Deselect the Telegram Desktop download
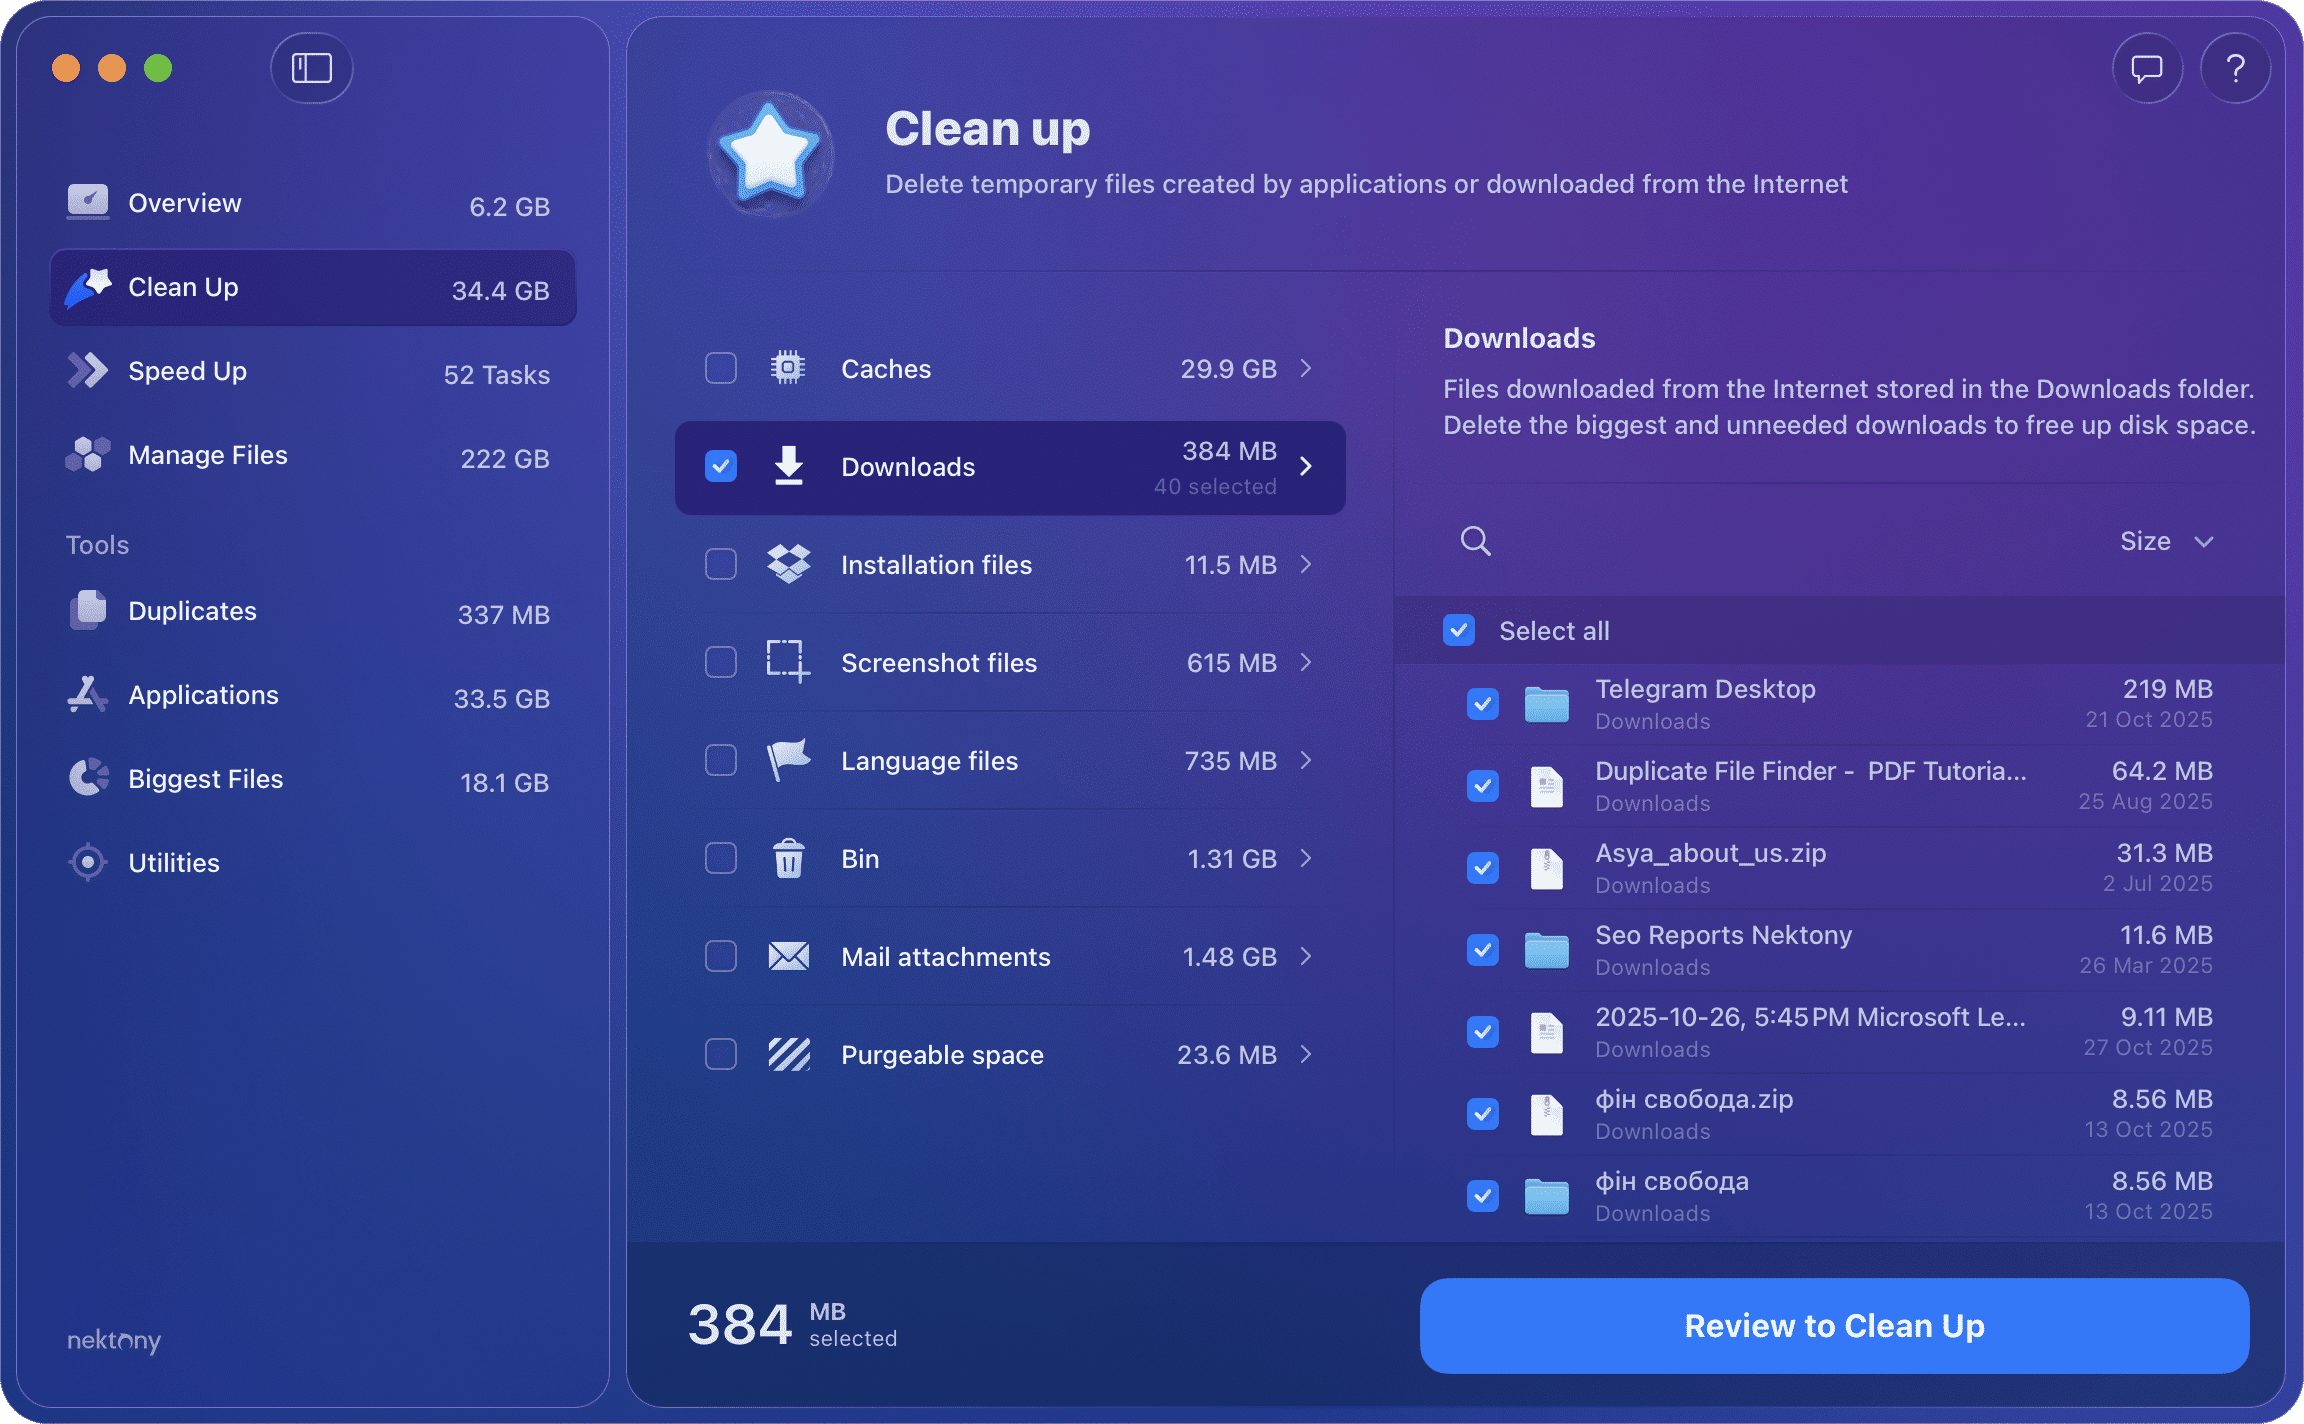Viewport: 2304px width, 1424px height. coord(1483,703)
